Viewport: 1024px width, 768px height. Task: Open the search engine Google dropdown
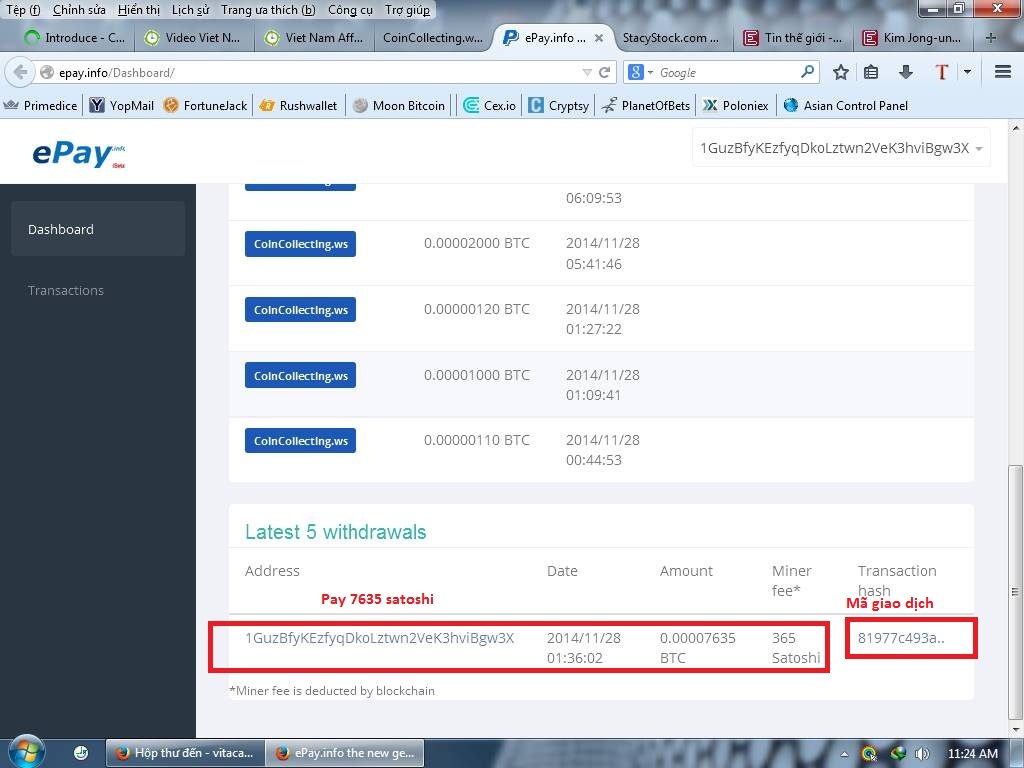(640, 72)
